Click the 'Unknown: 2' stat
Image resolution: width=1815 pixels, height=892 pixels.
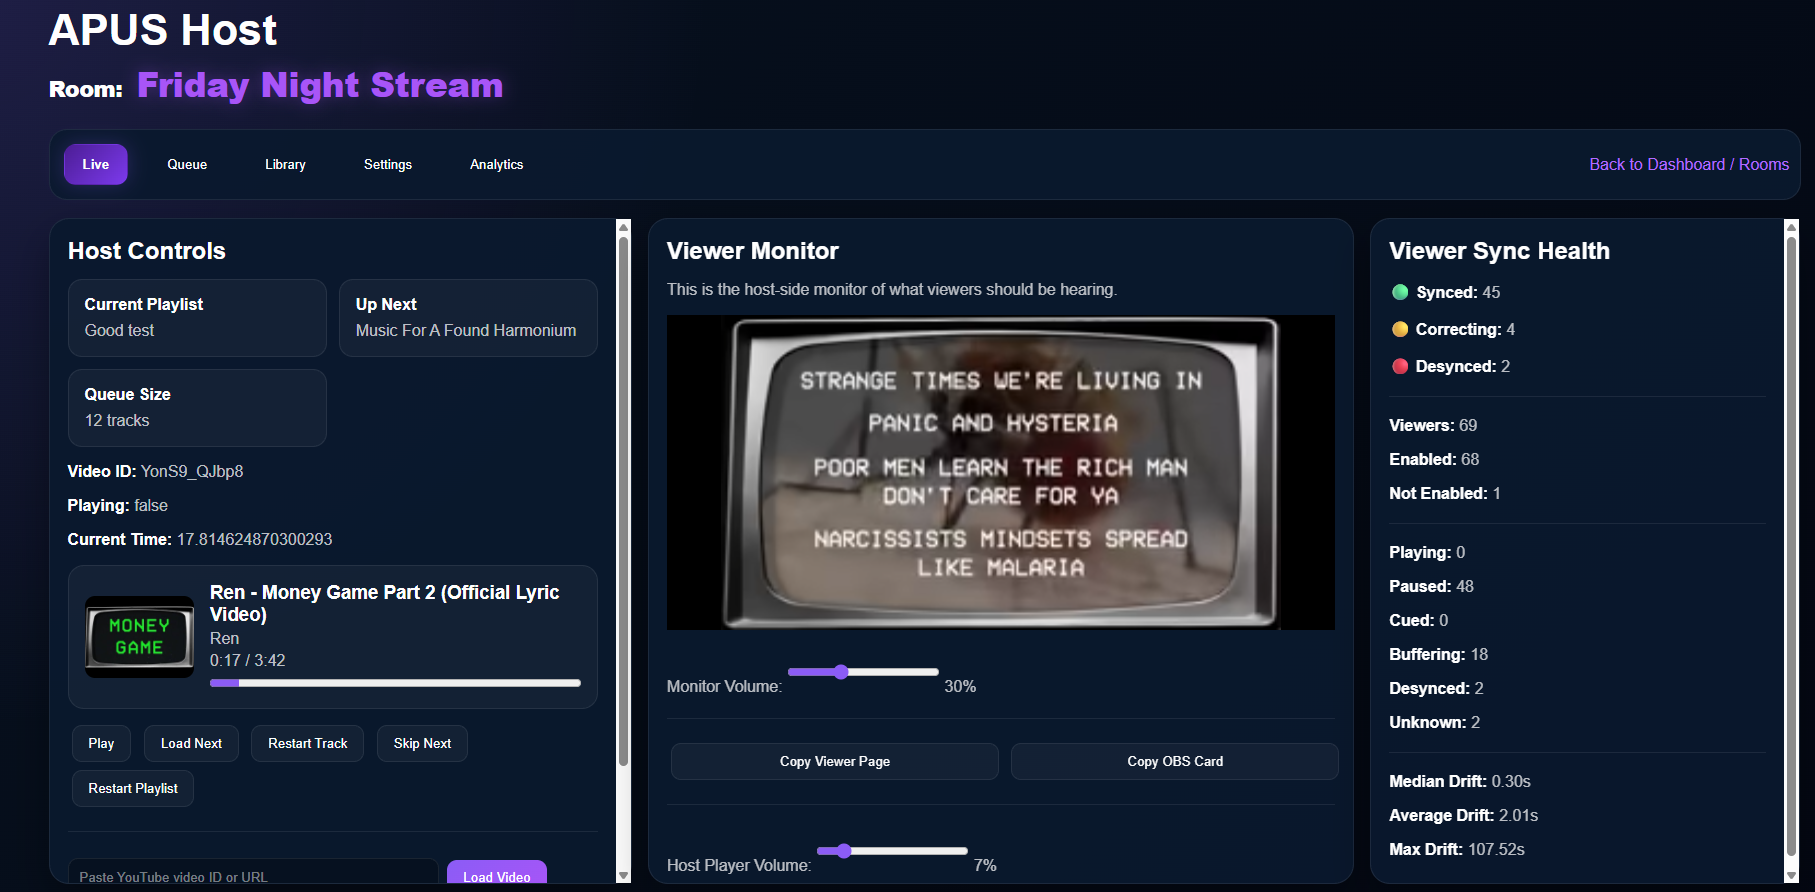pos(1434,722)
